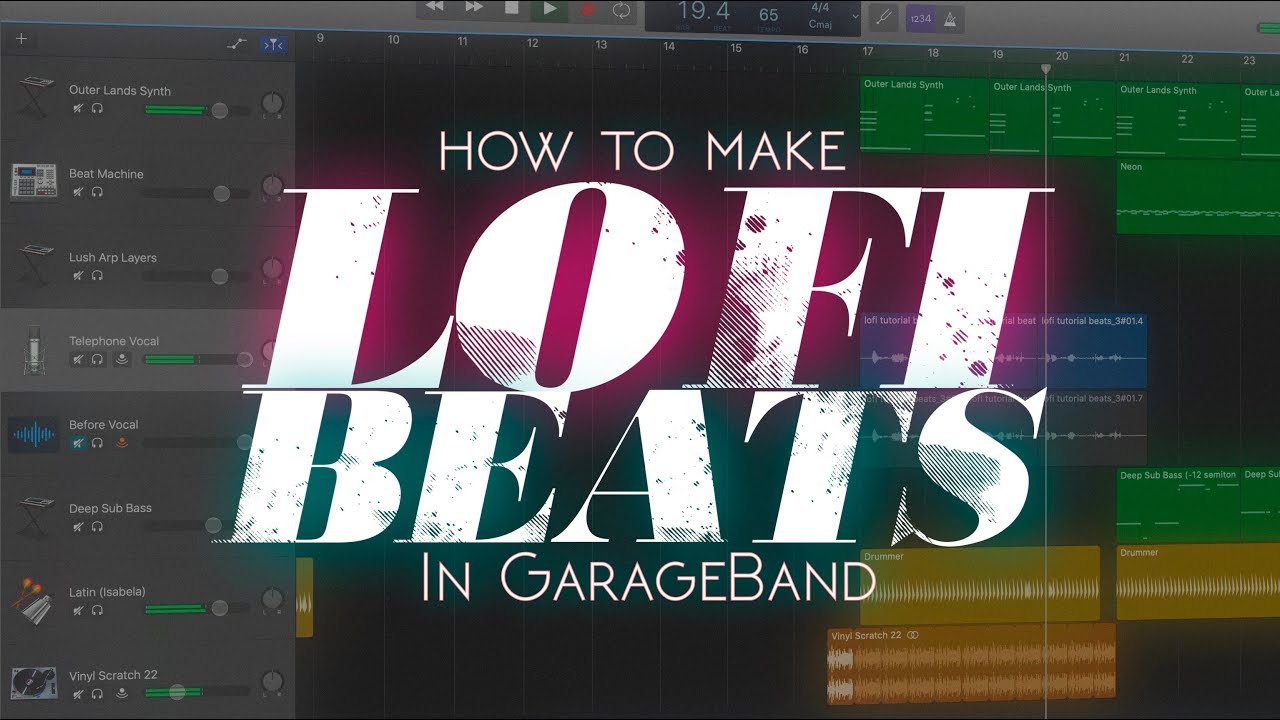This screenshot has width=1280, height=720.
Task: Toggle the cycle loop button
Action: click(621, 10)
